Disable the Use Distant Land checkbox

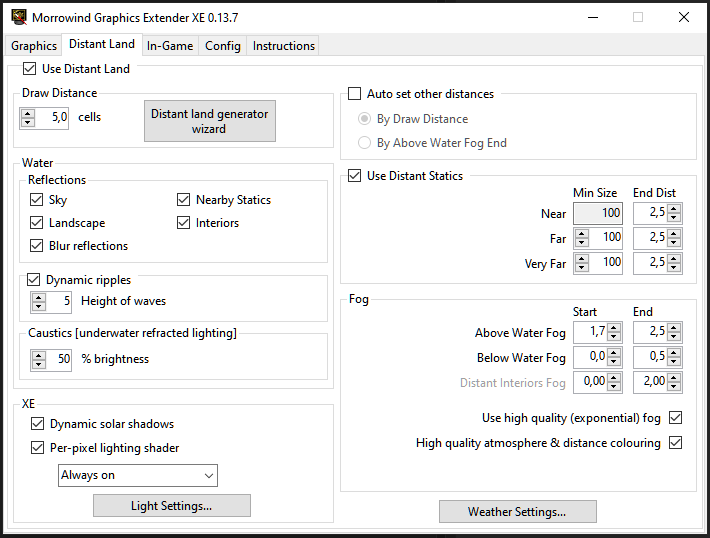pyautogui.click(x=29, y=69)
